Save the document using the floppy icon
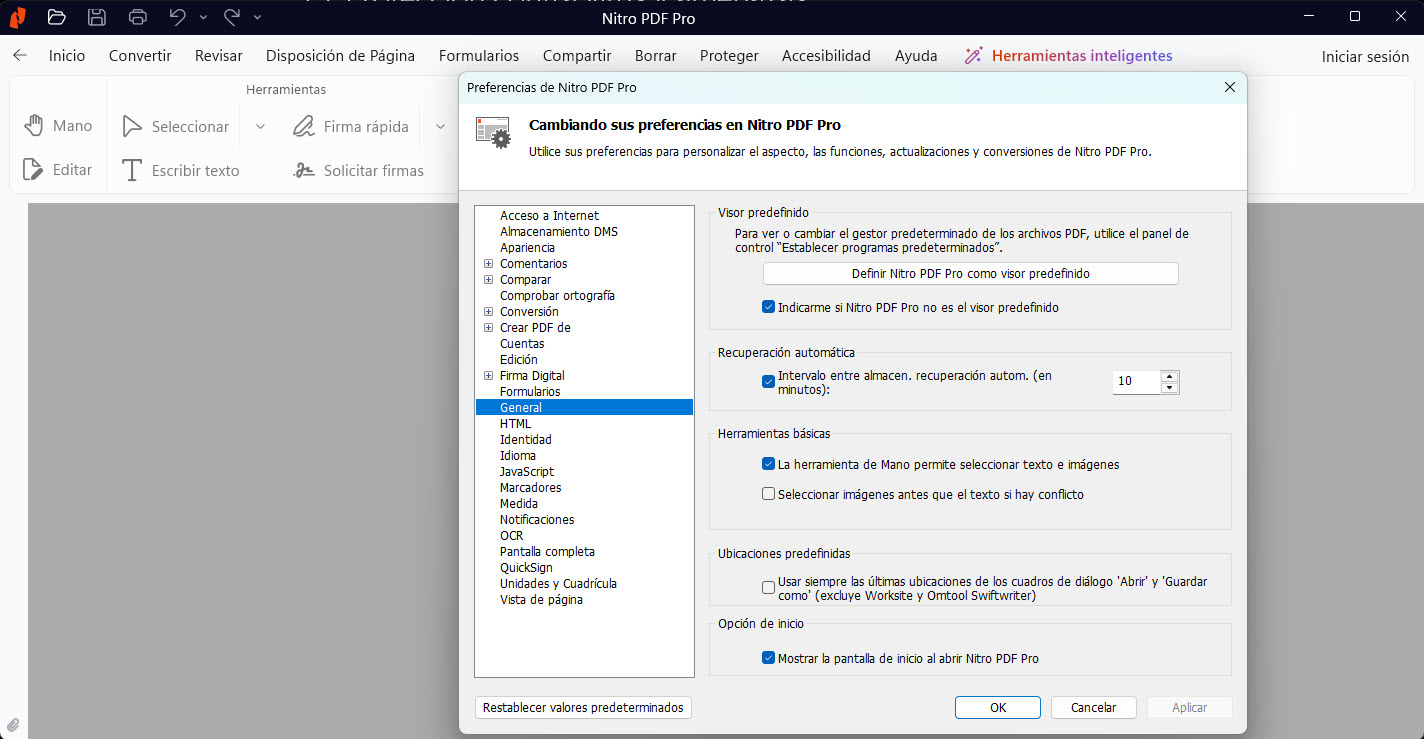This screenshot has height=739, width=1424. [97, 17]
